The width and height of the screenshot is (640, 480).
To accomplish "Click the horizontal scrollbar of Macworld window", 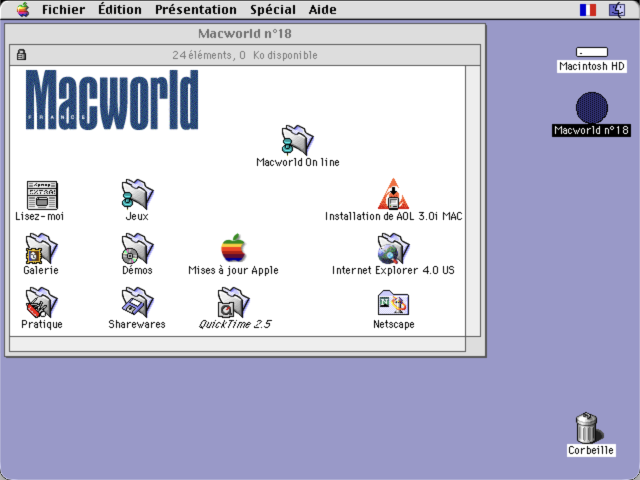I will pos(238,344).
